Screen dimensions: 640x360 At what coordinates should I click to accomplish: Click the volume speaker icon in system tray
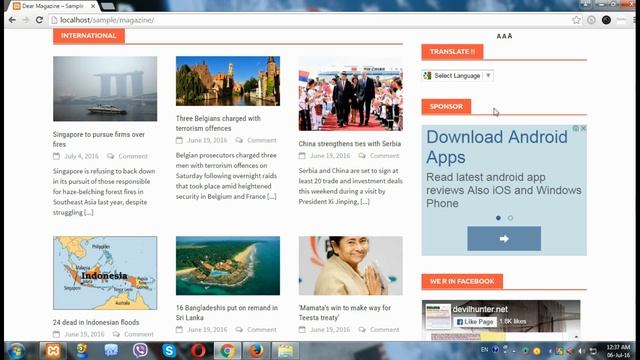[x=582, y=351]
